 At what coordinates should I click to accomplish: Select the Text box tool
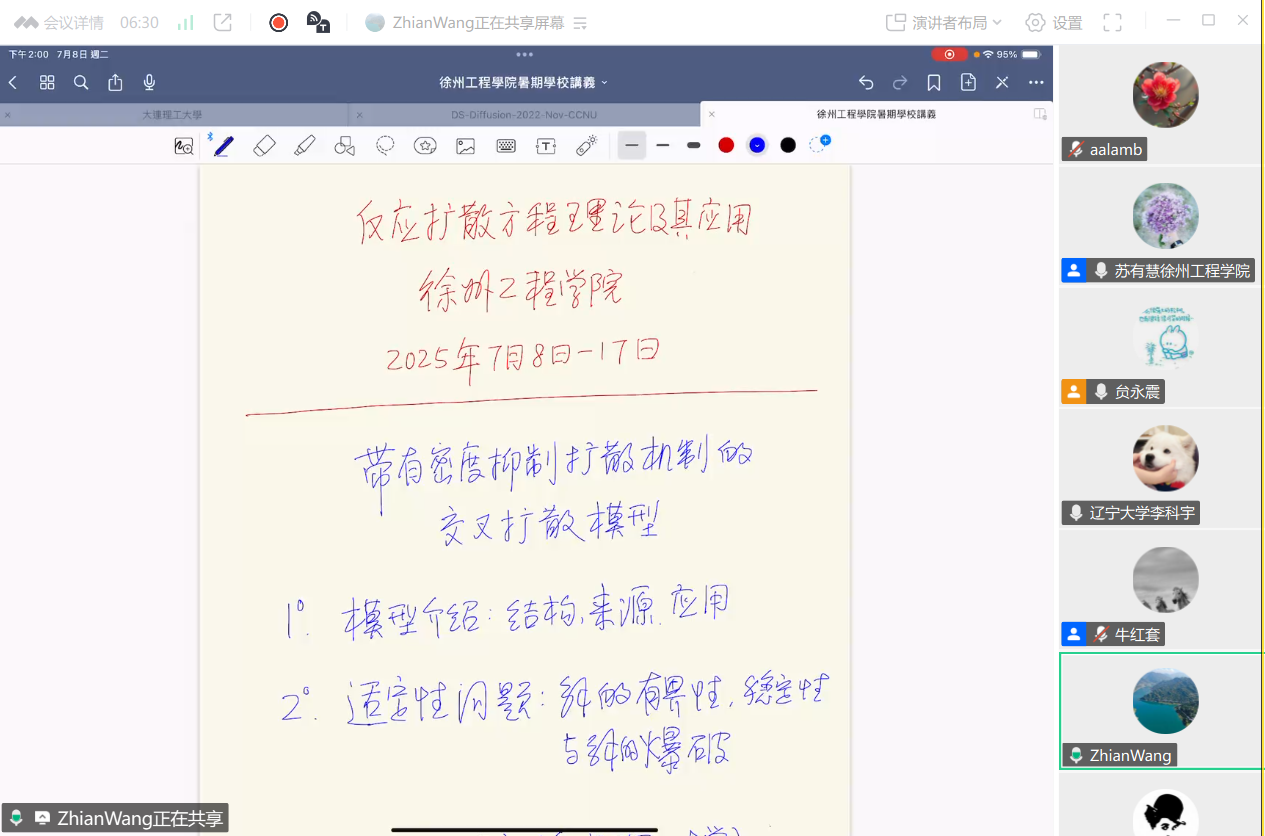(x=546, y=146)
